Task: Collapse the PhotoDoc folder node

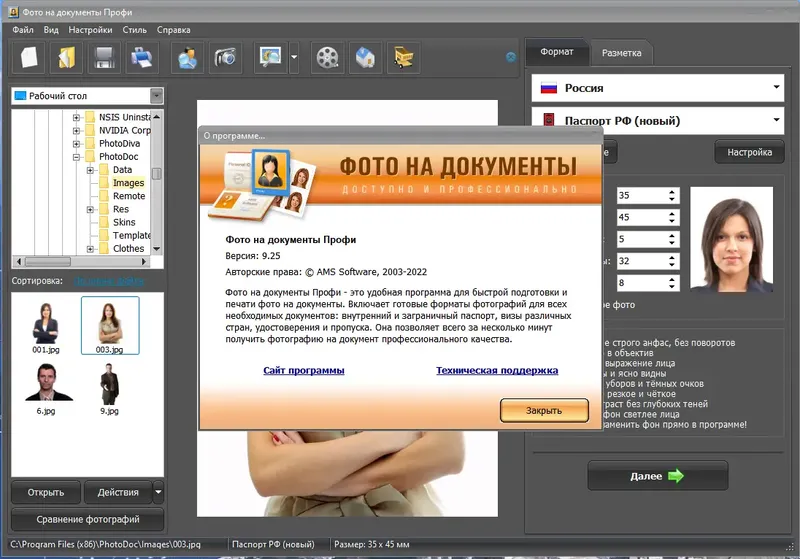Action: click(77, 157)
